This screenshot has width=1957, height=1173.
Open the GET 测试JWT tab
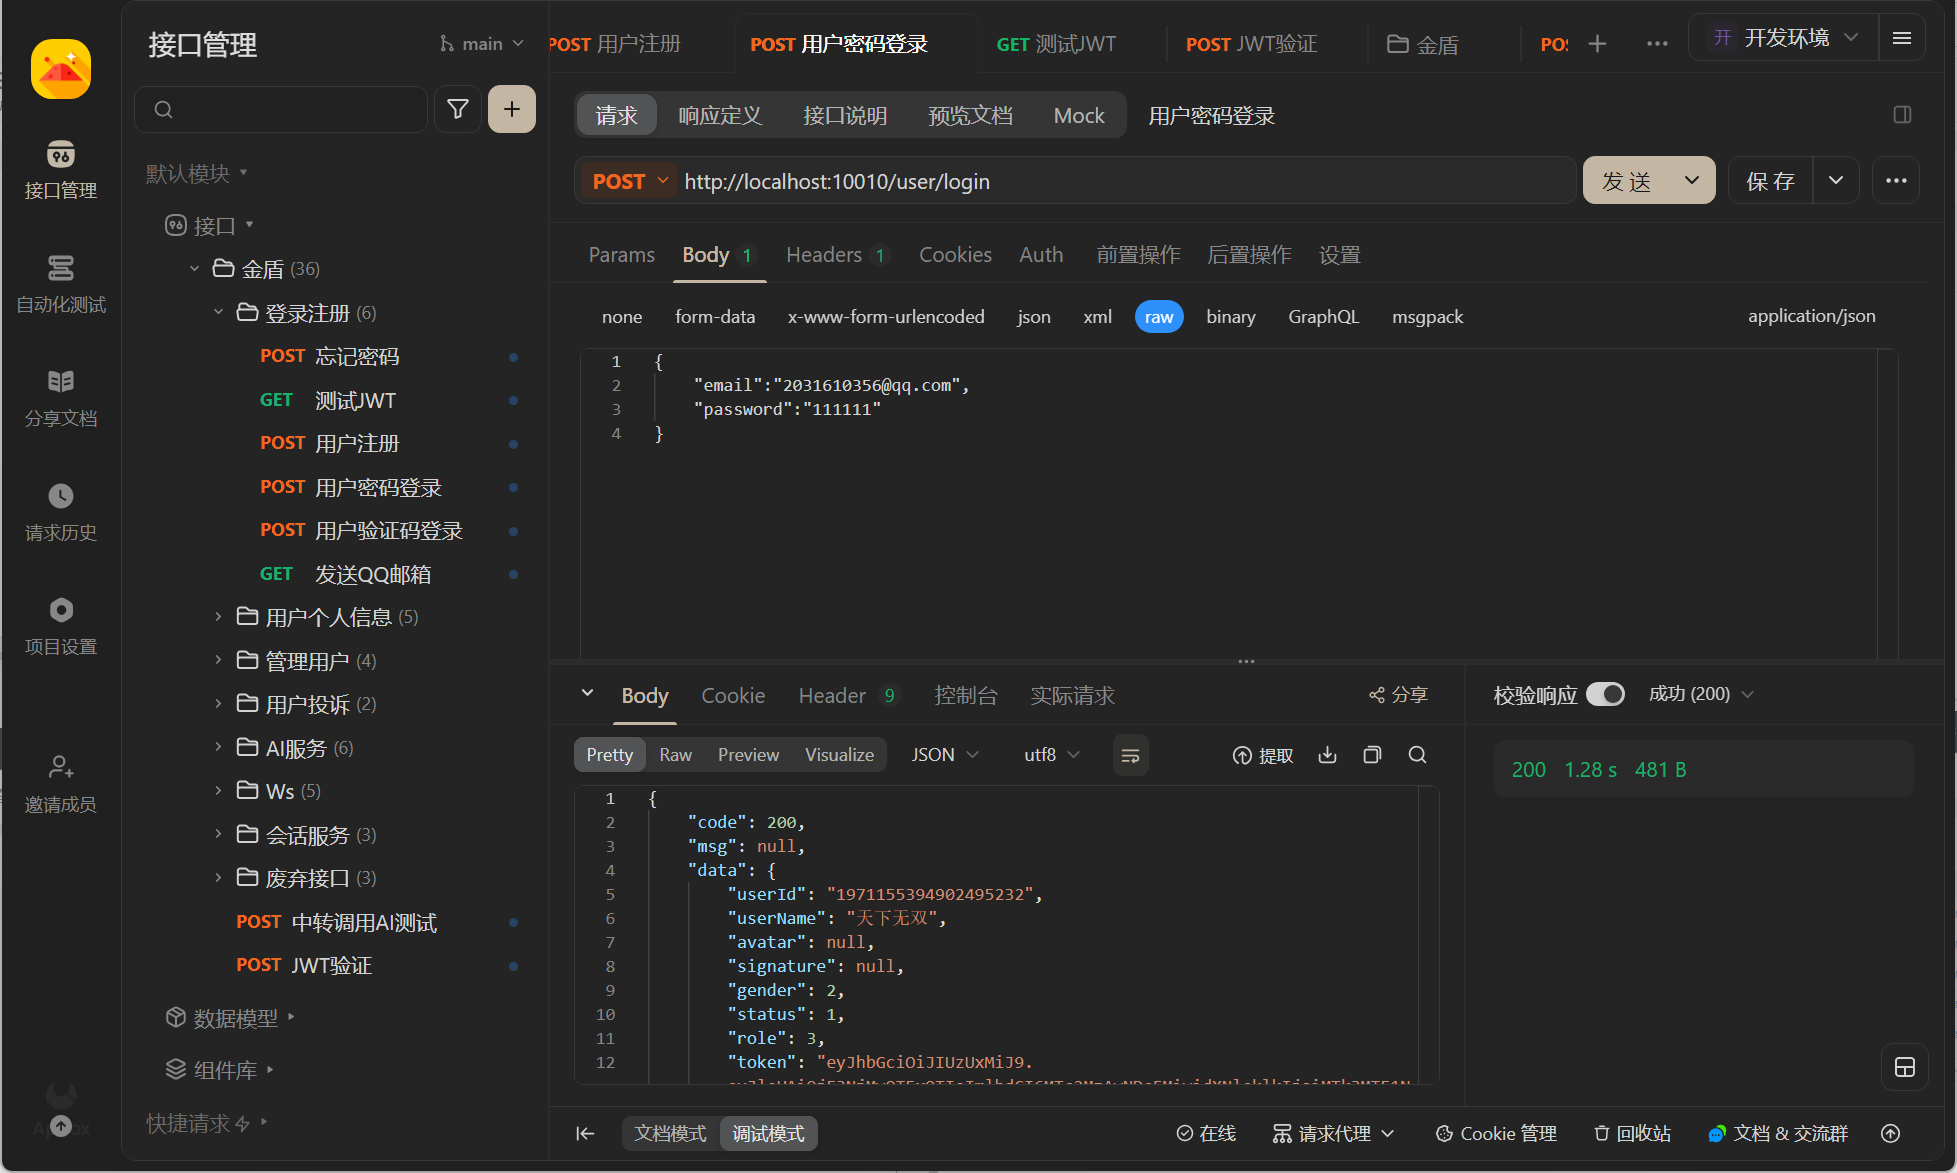1056,44
